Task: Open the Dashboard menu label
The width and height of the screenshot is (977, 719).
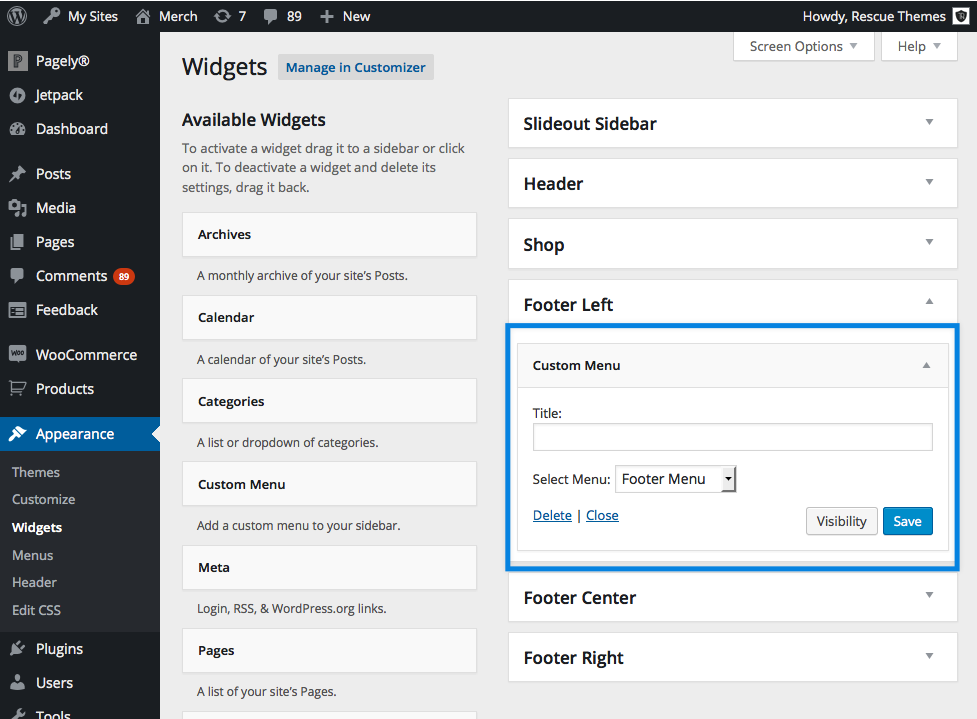Action: coord(72,129)
